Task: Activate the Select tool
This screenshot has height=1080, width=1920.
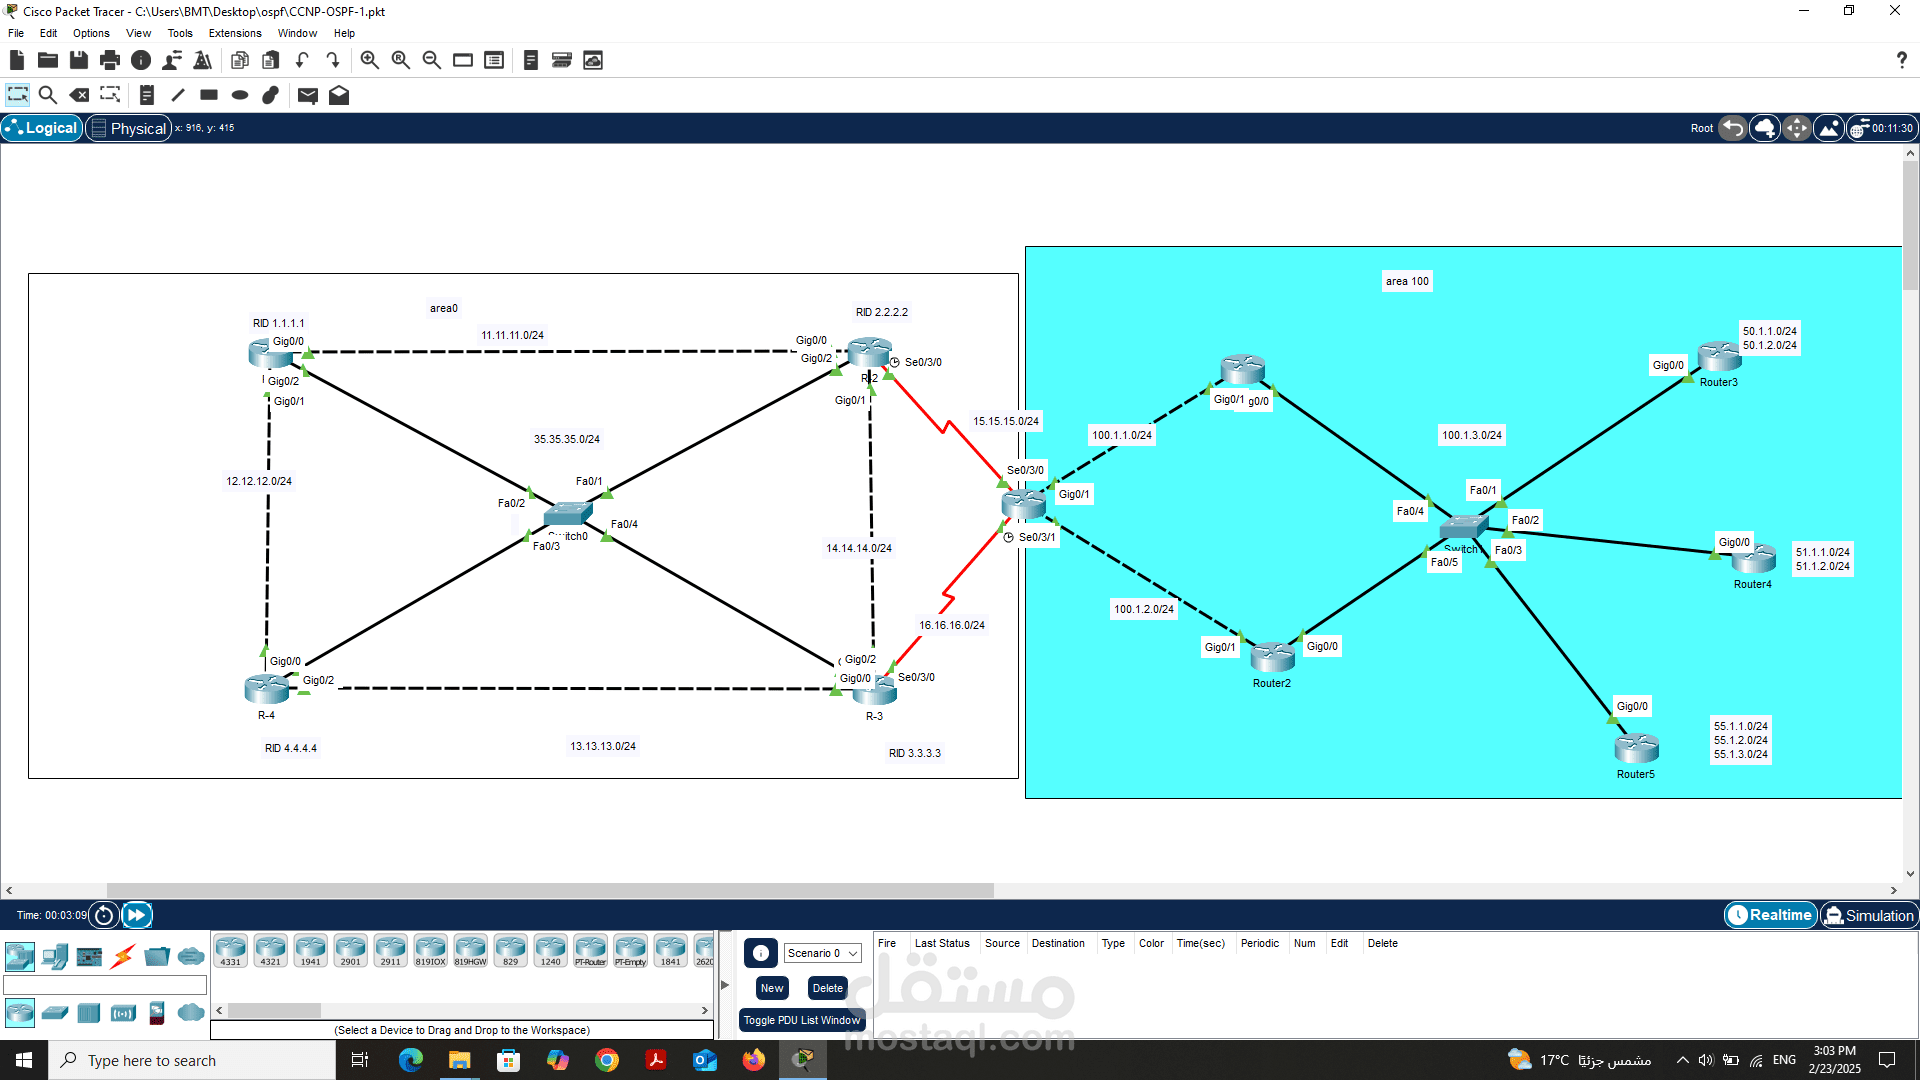Action: (x=18, y=95)
